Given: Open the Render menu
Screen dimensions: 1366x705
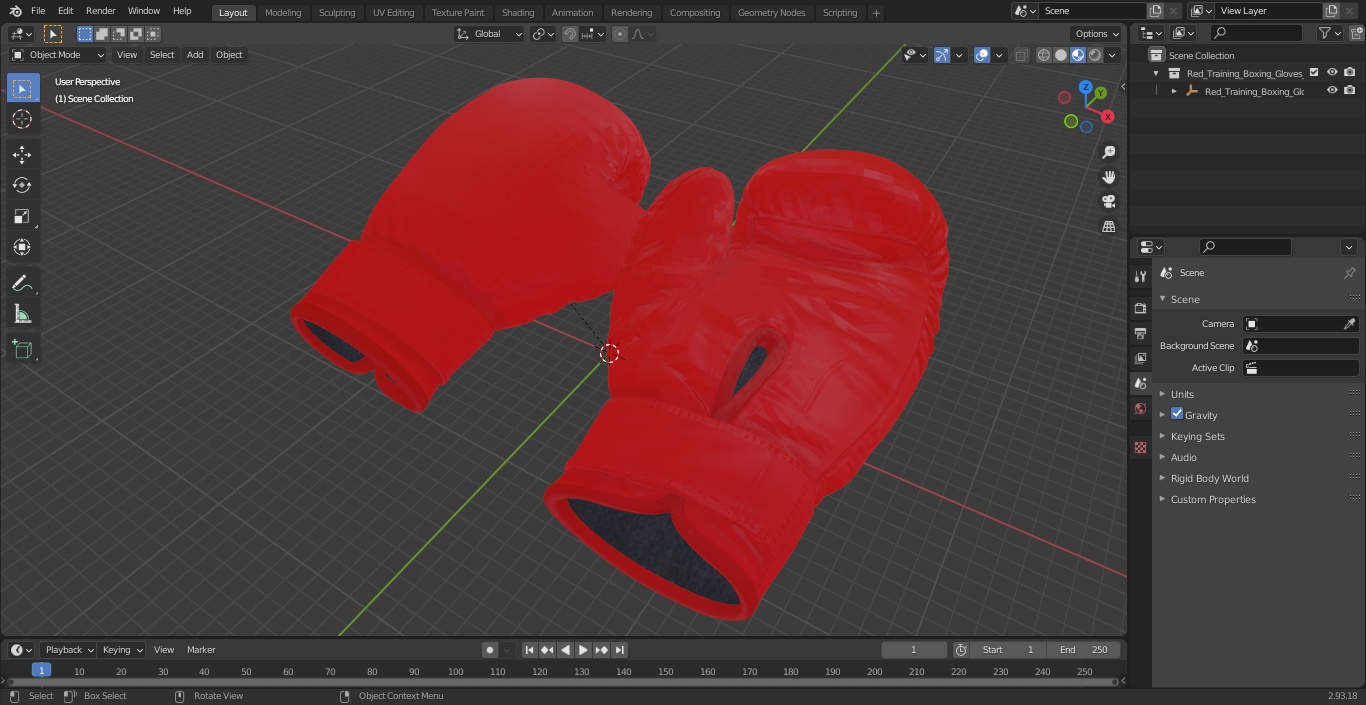Looking at the screenshot, I should pyautogui.click(x=101, y=11).
